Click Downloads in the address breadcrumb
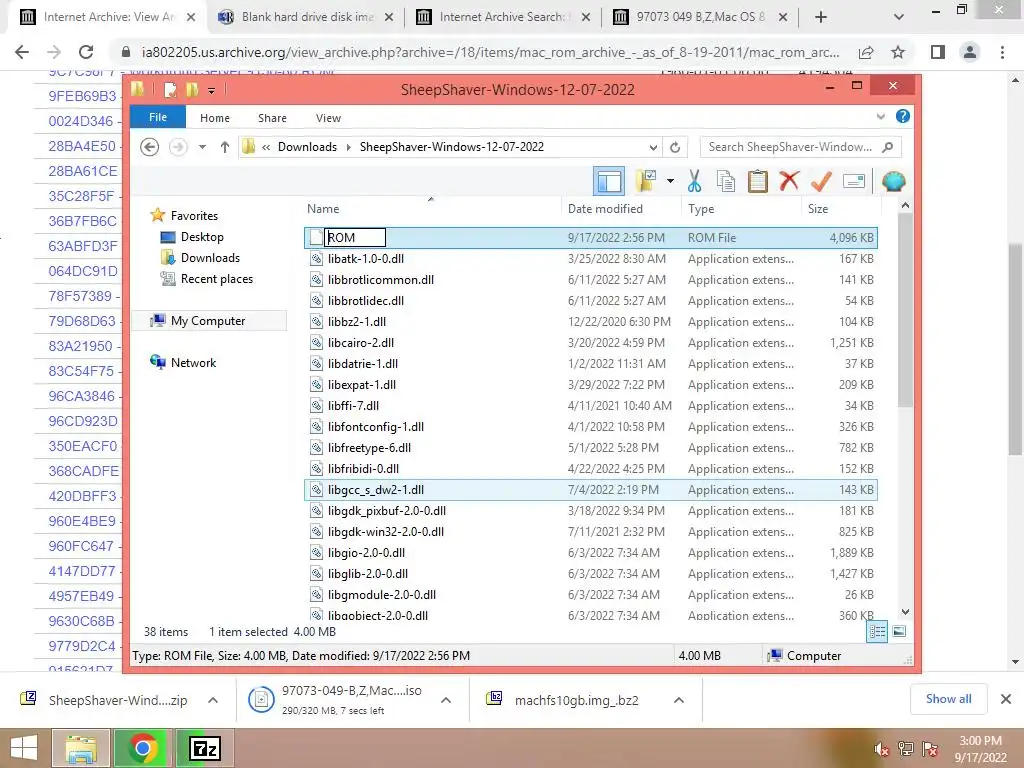Screen dimensions: 1024x768 point(307,147)
